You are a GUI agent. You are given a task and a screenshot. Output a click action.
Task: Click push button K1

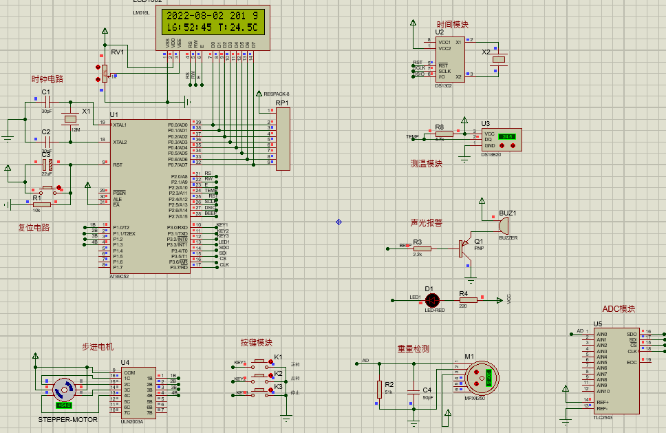[260, 363]
